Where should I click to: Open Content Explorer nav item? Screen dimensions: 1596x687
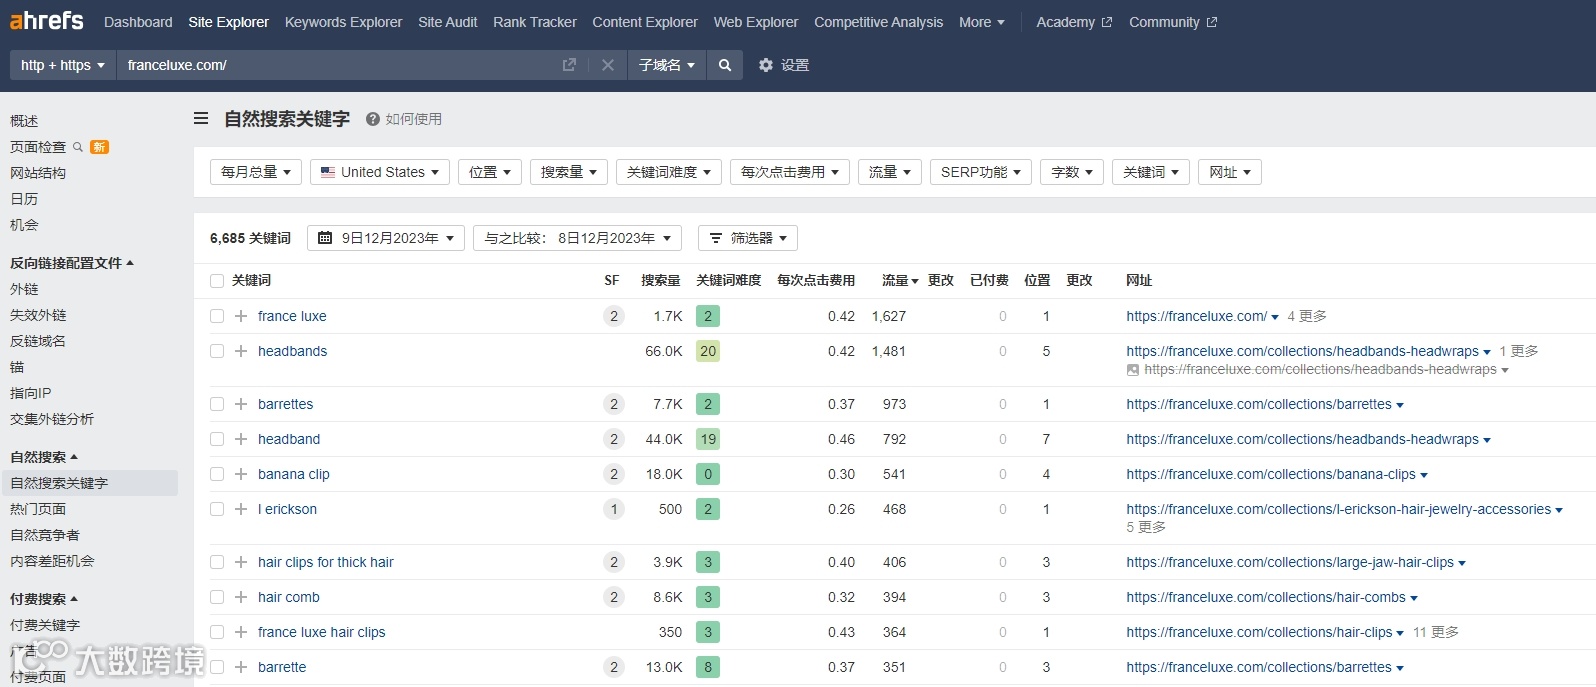(645, 22)
